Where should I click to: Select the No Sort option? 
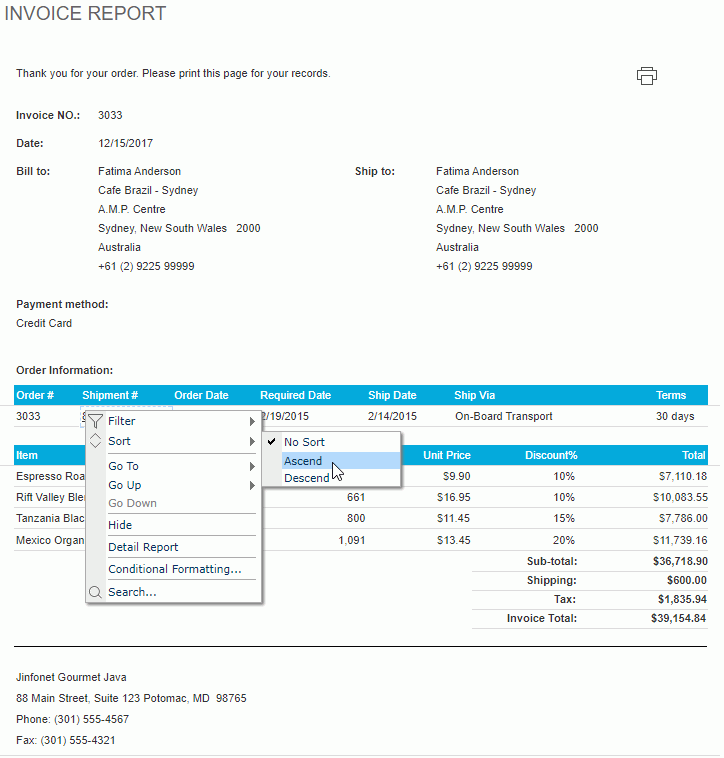[x=332, y=442]
